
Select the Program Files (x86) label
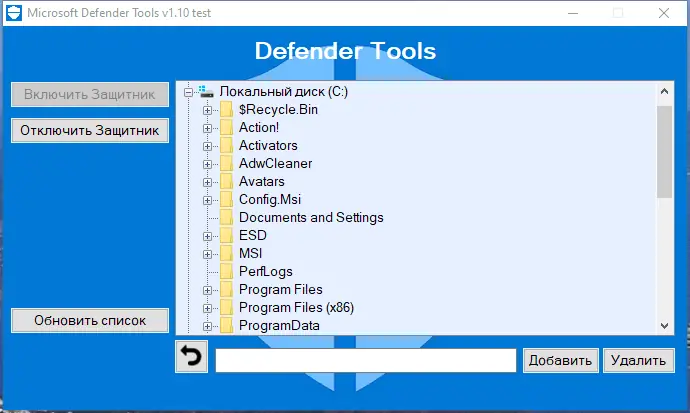click(x=296, y=308)
